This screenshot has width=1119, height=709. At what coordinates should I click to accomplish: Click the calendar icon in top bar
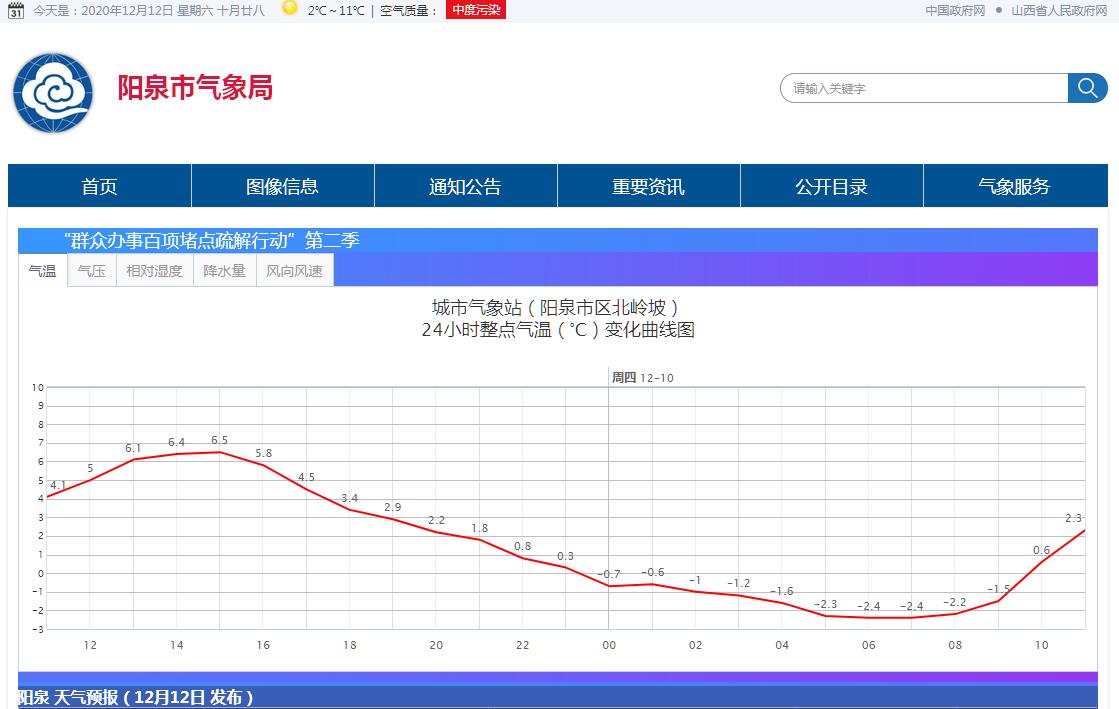pos(16,10)
